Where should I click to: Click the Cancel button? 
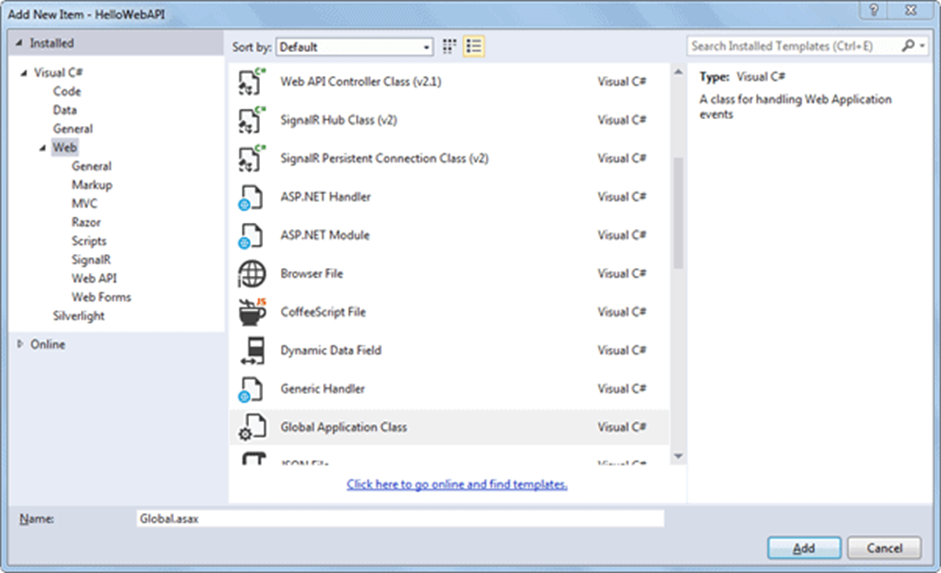(x=884, y=548)
